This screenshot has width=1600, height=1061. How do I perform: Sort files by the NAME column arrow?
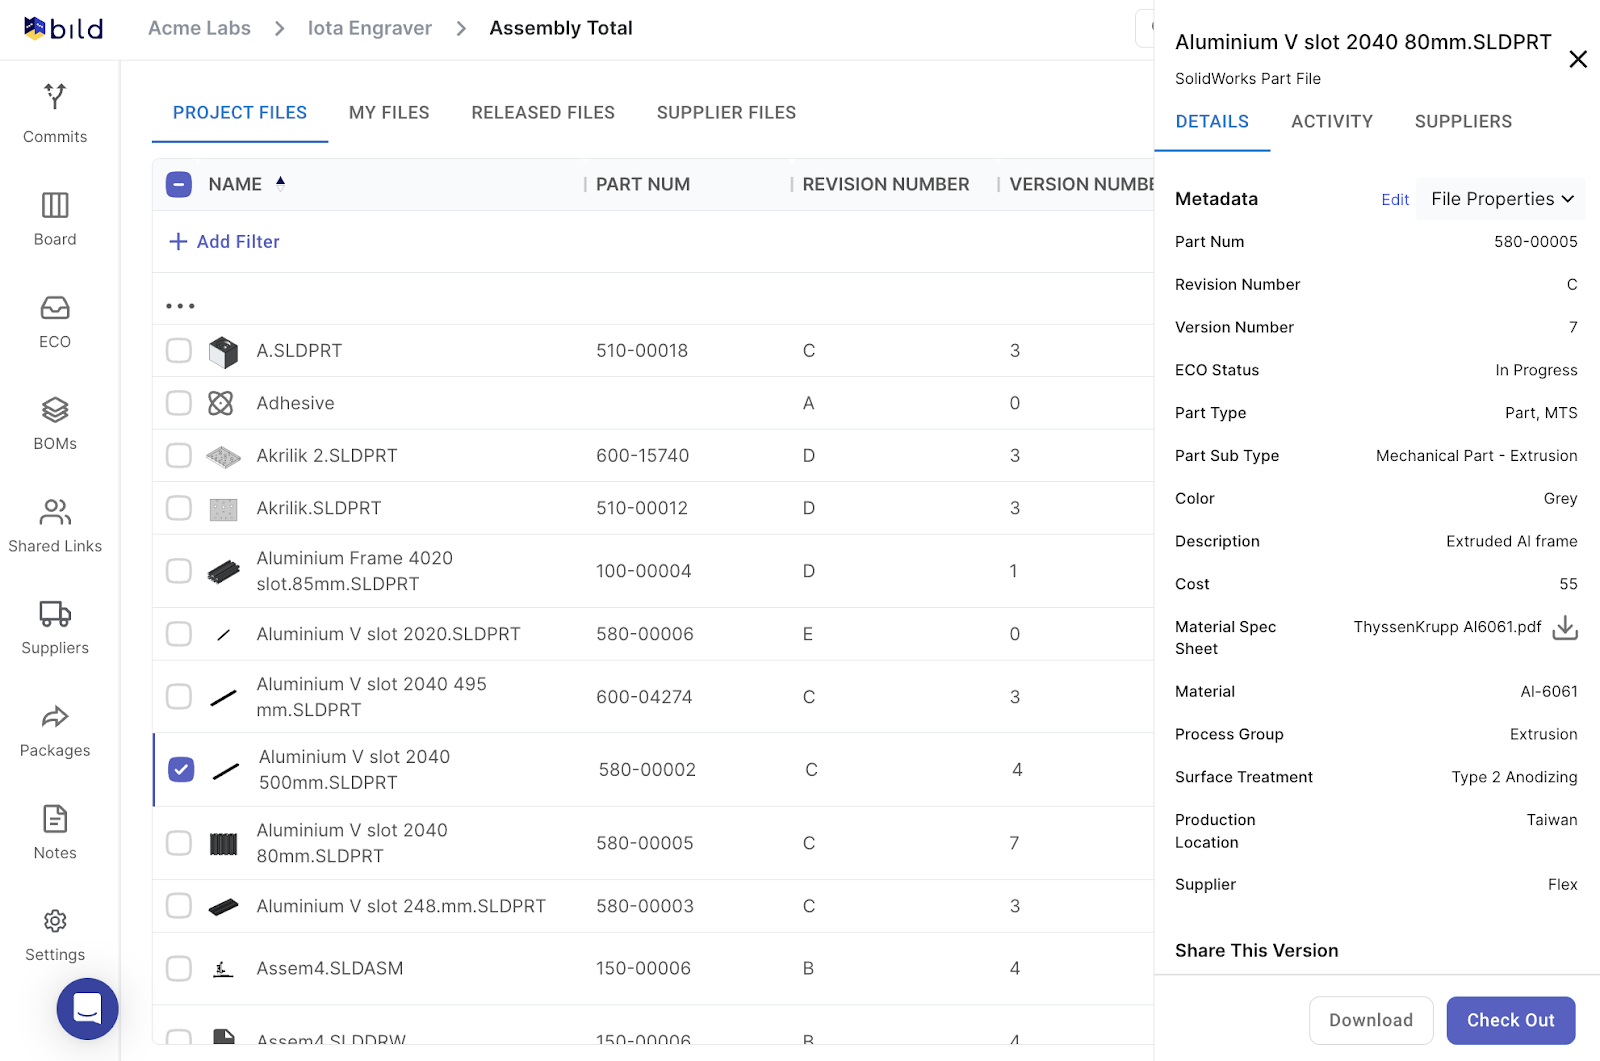[281, 183]
